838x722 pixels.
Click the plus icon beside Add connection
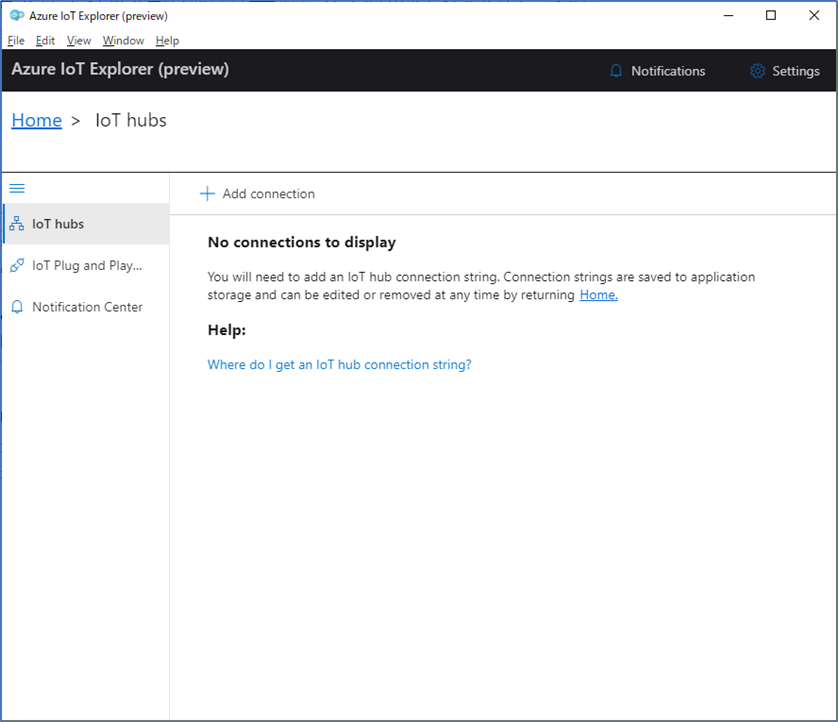click(208, 193)
